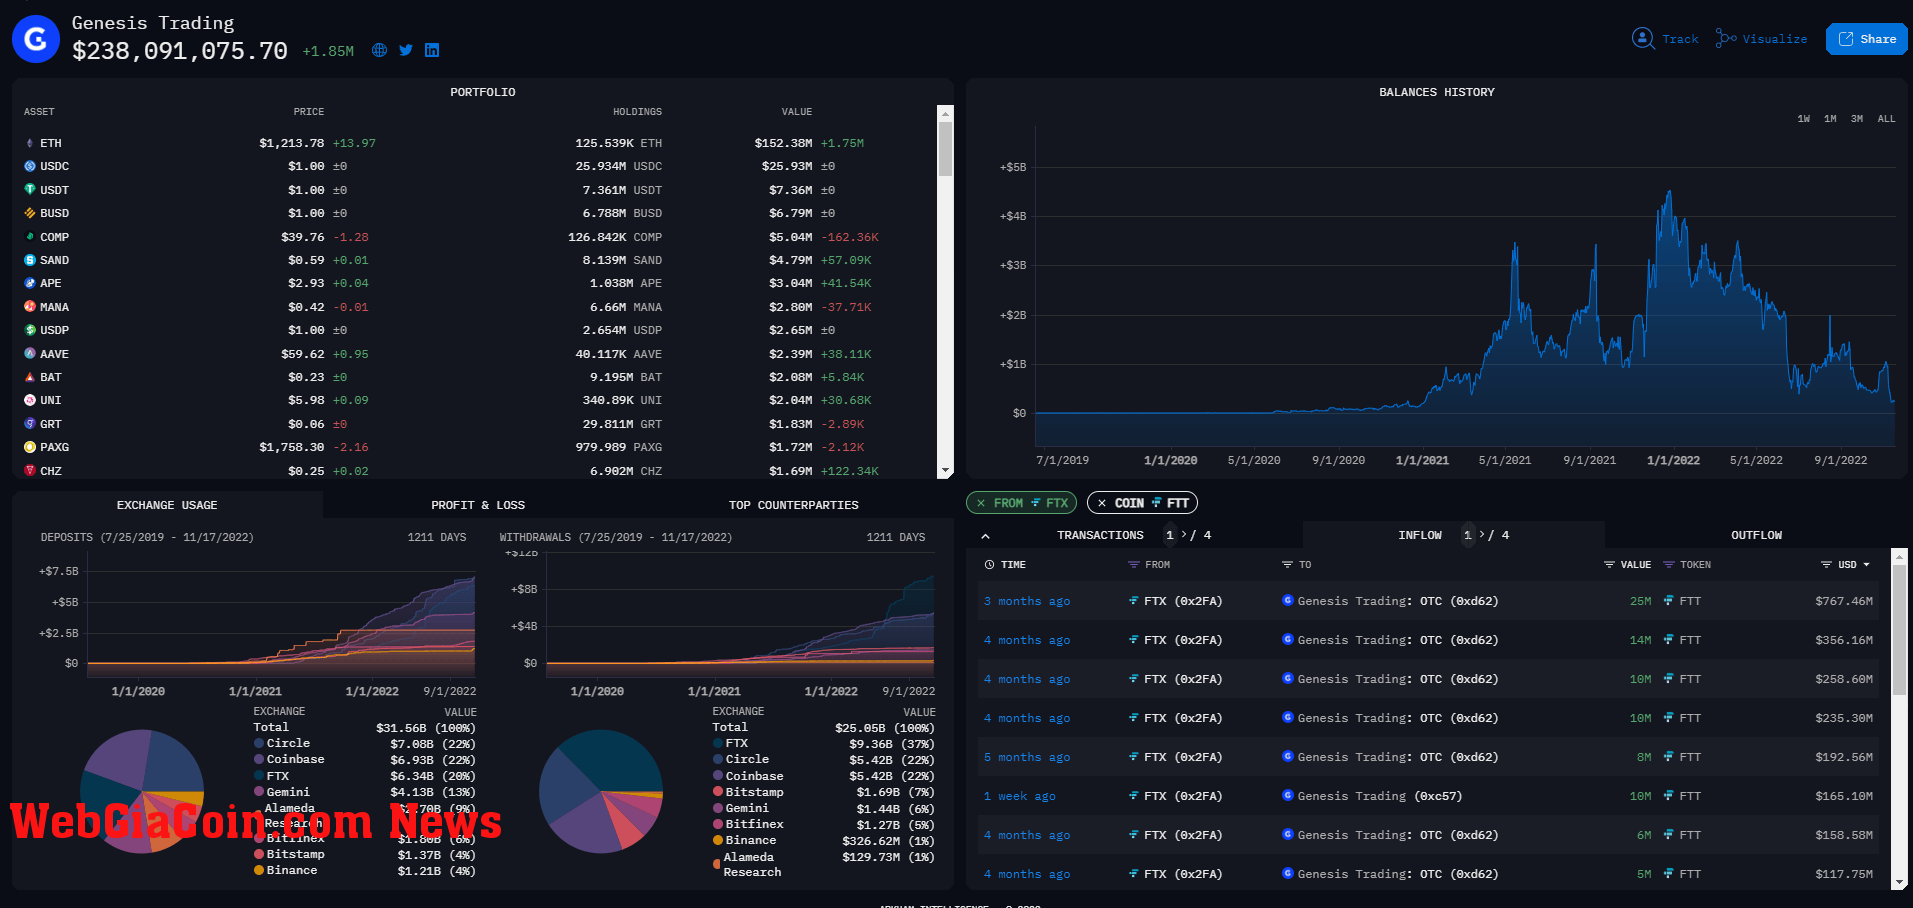Select the Inflow tab
The width and height of the screenshot is (1913, 908).
tap(1420, 535)
